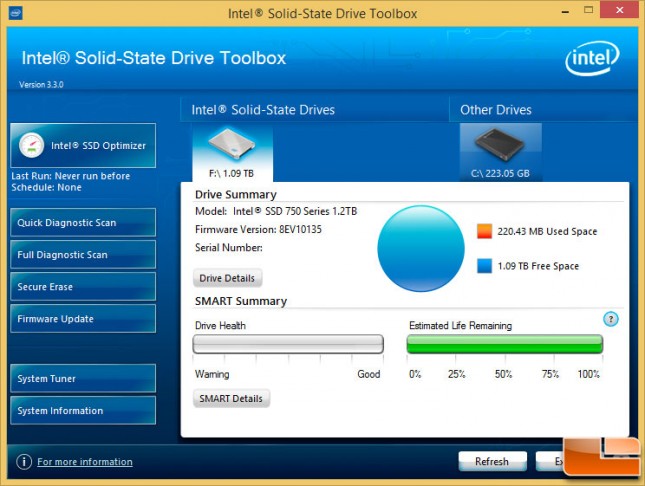
Task: Maximize the Toolbox window
Action: point(589,10)
